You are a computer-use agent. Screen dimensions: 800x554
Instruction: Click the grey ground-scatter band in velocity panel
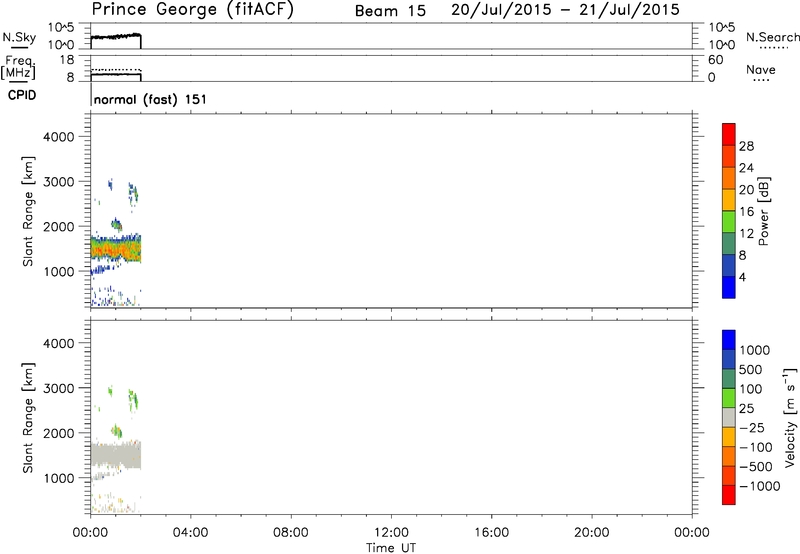point(116,456)
